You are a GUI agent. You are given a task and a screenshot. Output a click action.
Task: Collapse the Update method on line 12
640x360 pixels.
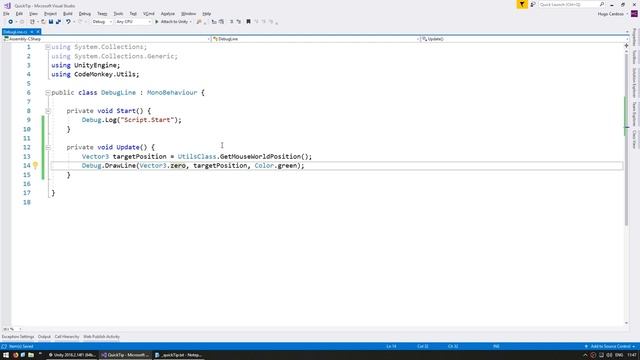[48, 147]
